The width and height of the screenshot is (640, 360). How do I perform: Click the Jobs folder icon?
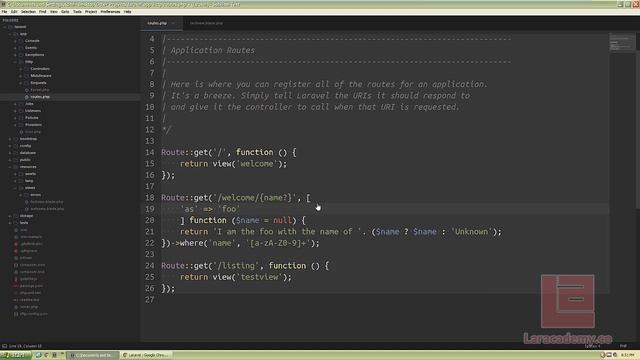click(x=21, y=104)
